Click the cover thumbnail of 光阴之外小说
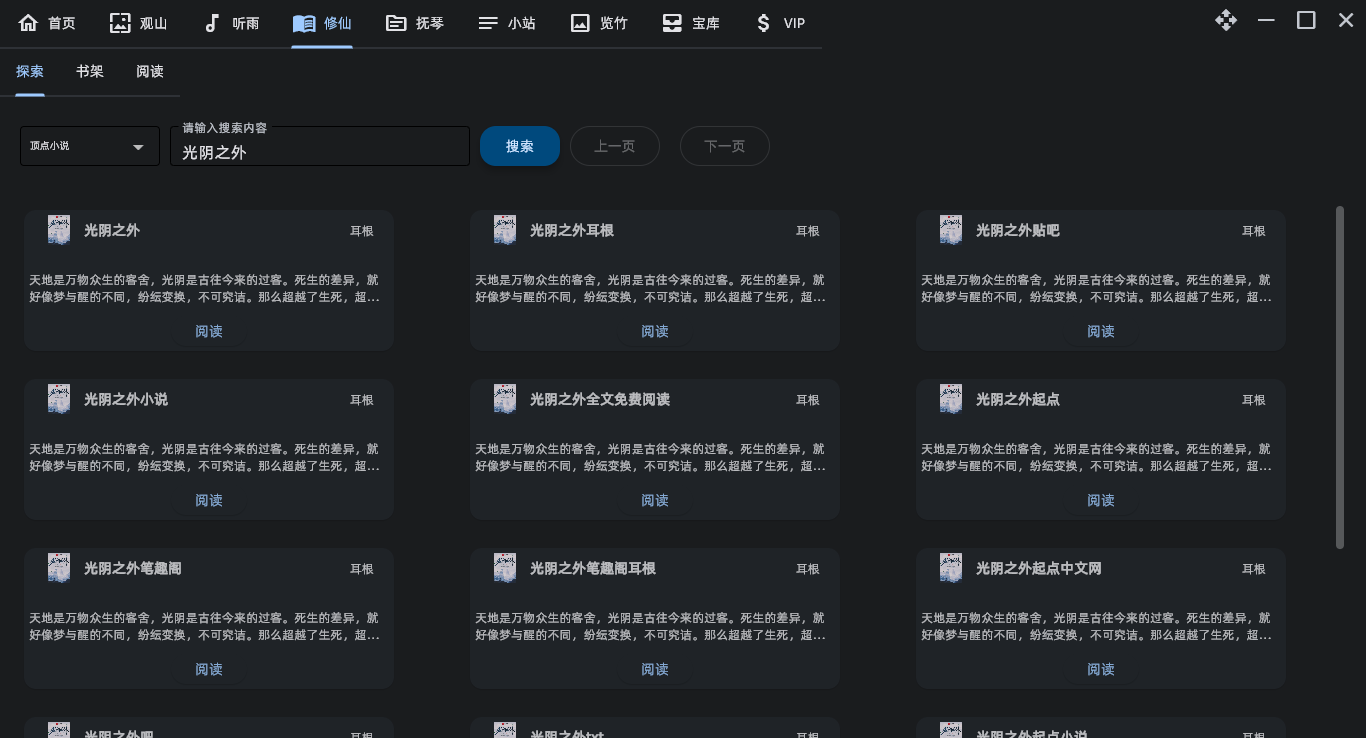 (59, 399)
